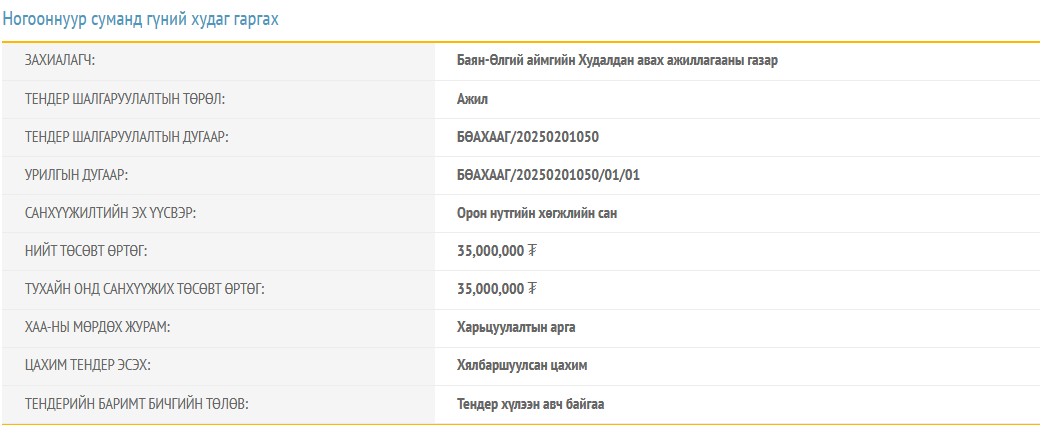Click the 'Орон нутгийн хөгжлийн сан' value

pos(544,213)
